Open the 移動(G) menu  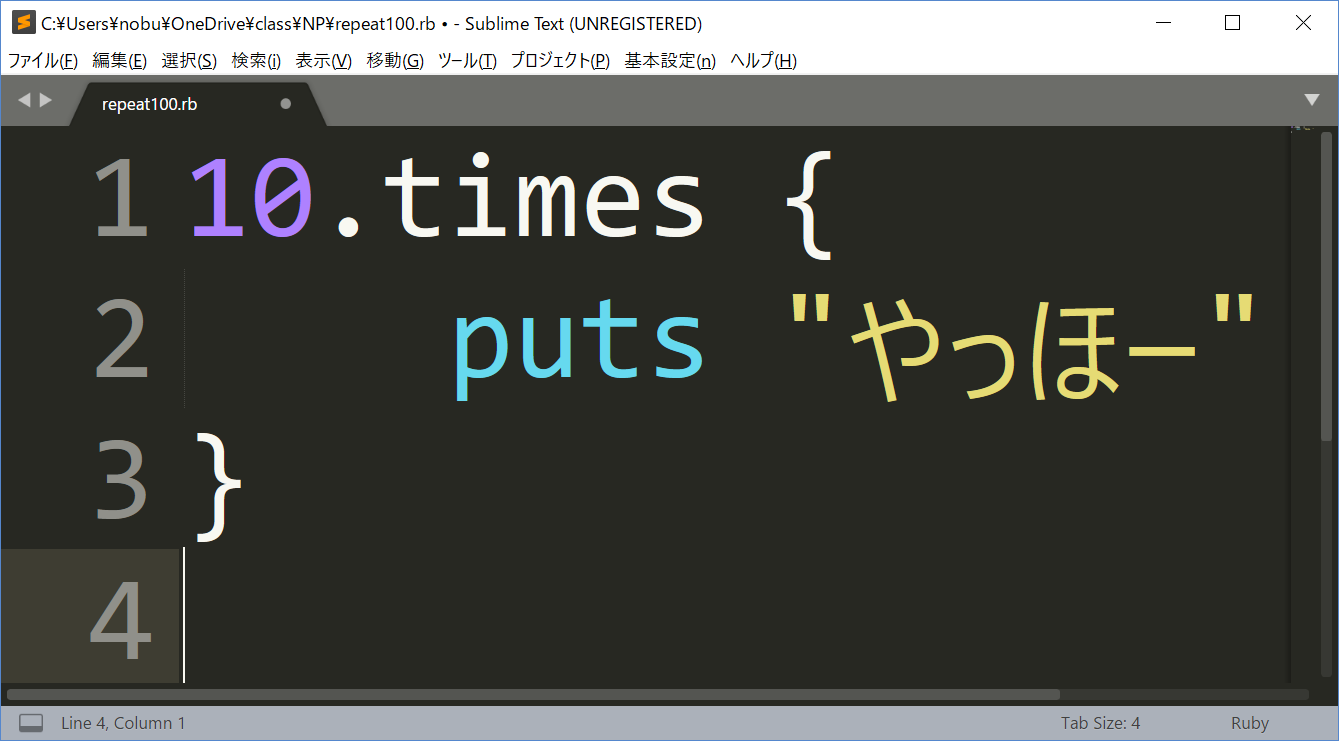(x=395, y=61)
